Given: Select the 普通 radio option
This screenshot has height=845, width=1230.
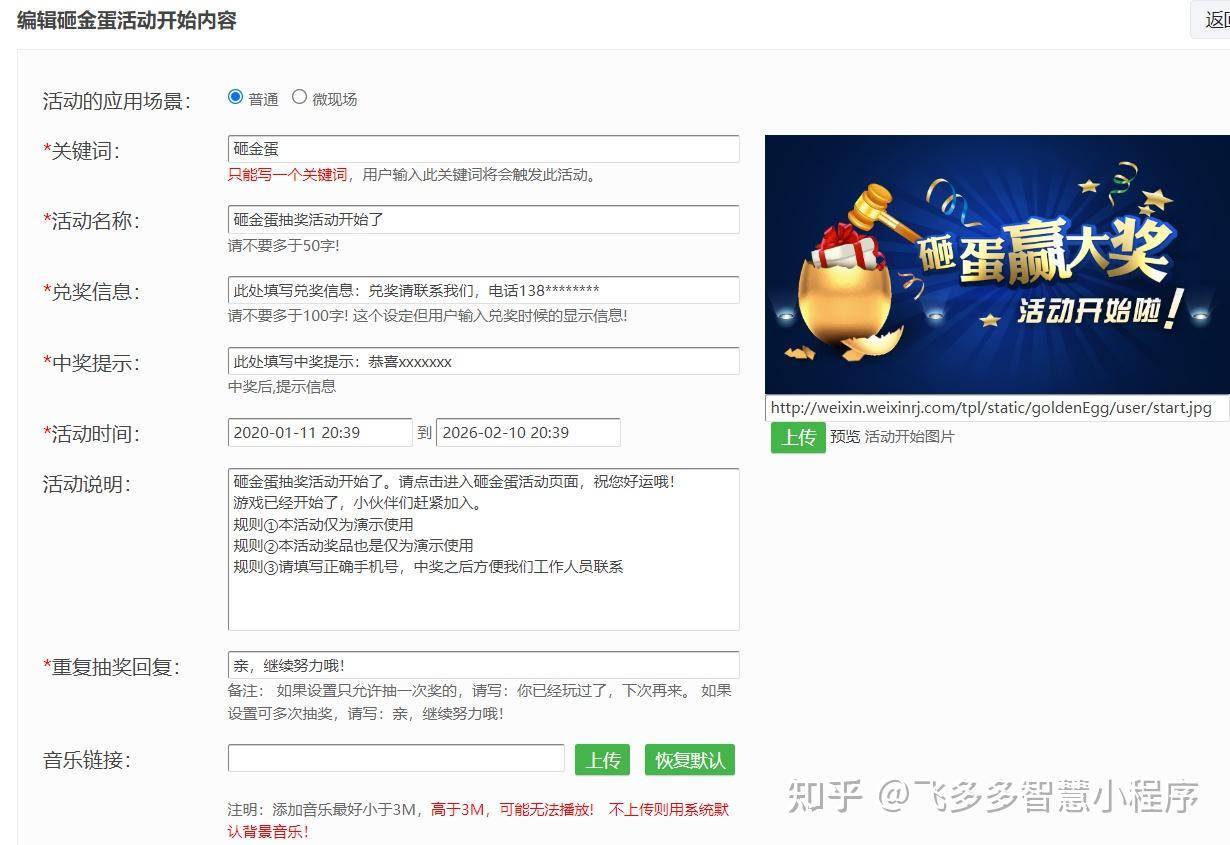Looking at the screenshot, I should tap(235, 97).
